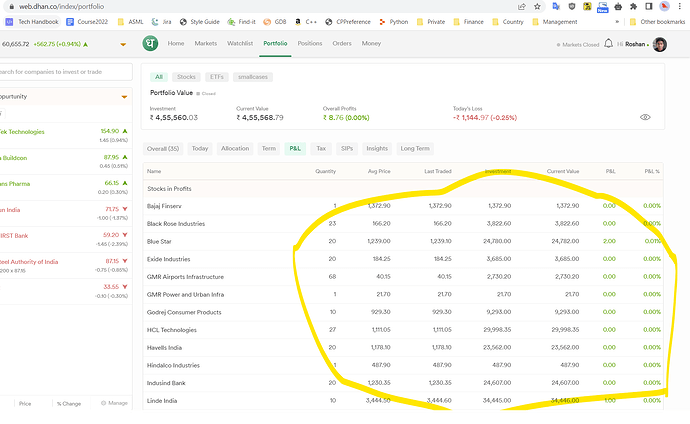The height and width of the screenshot is (424, 690).
Task: Switch to Today tab
Action: tap(200, 149)
